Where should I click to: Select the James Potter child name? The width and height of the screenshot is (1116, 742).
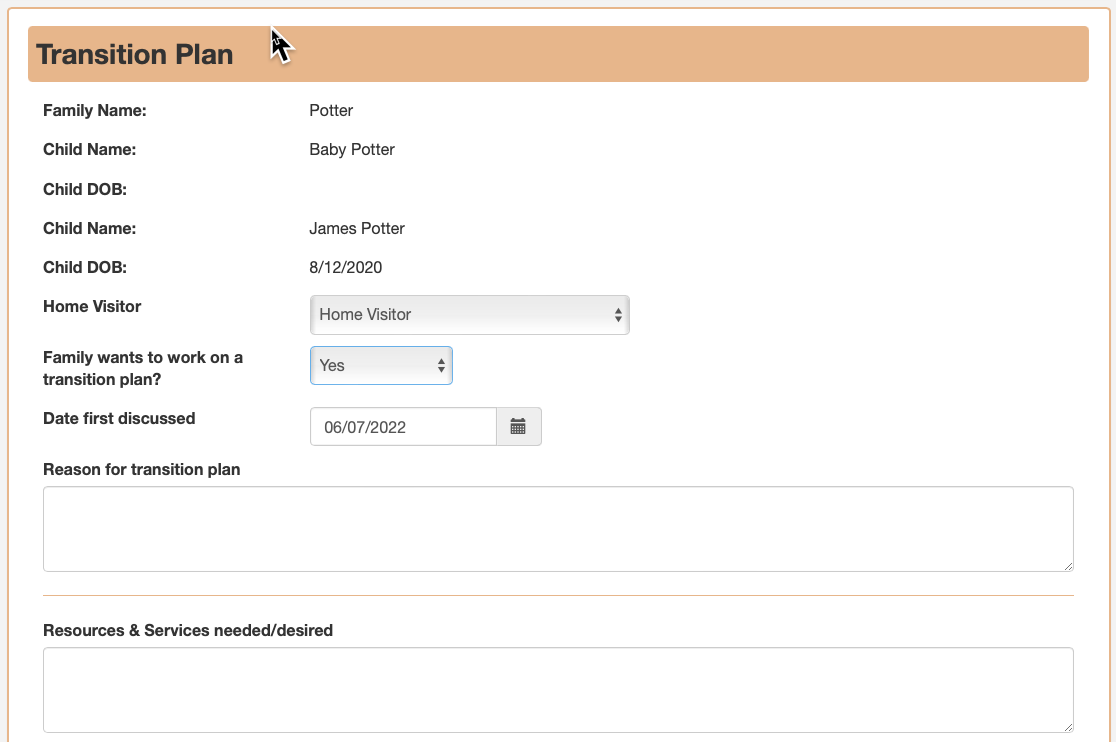click(x=357, y=228)
